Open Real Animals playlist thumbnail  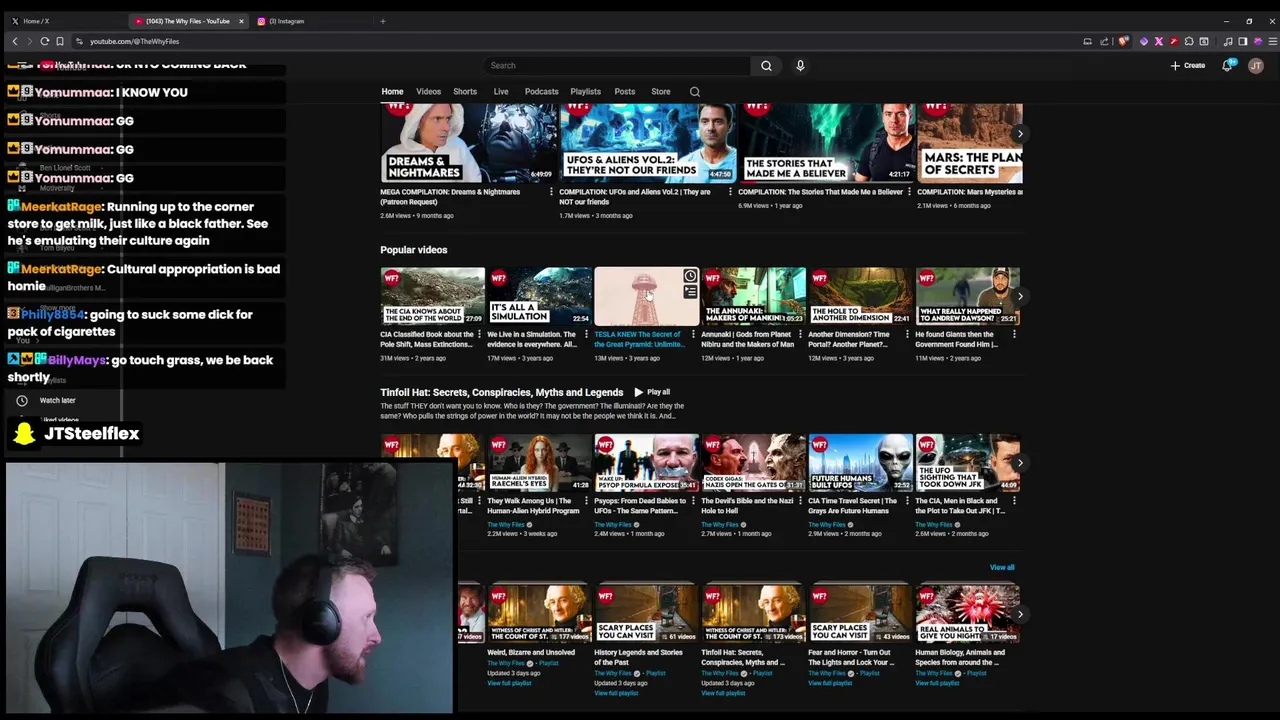967,614
